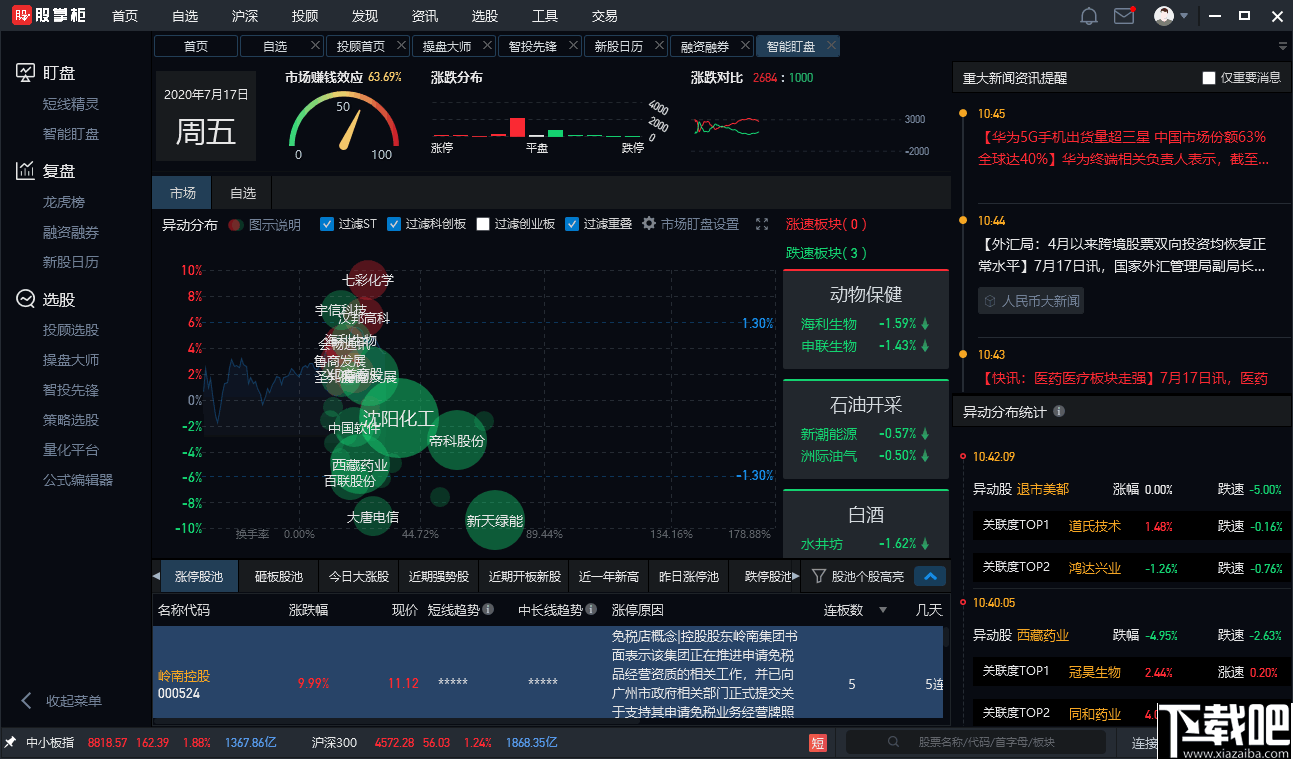The width and height of the screenshot is (1293, 759).
Task: Enable the 过滤创业板 checkbox
Action: 484,224
